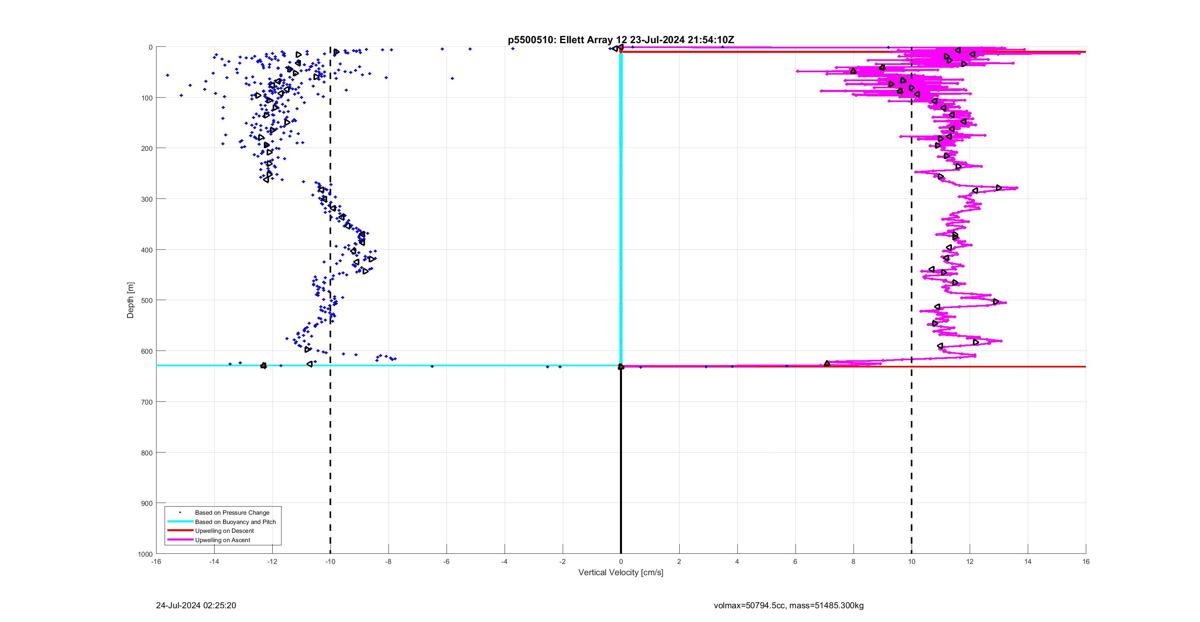Image resolution: width=1200 pixels, height=622 pixels.
Task: Click depth axis tick label '900'
Action: pos(146,503)
